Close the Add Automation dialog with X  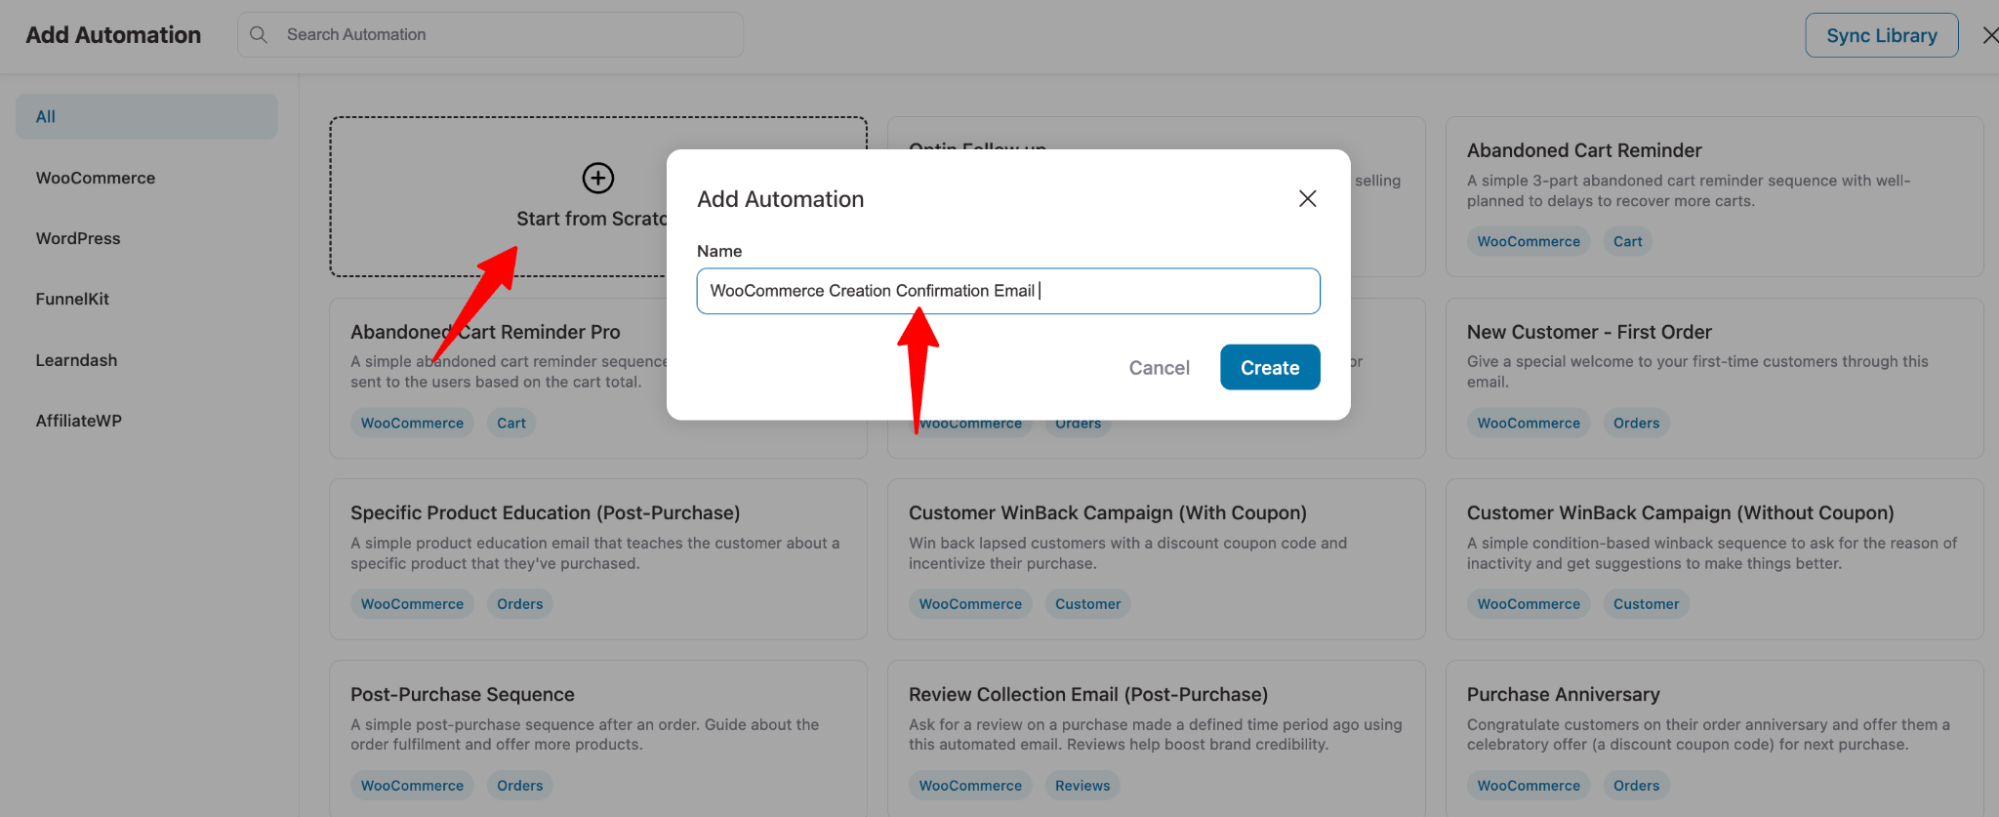[1307, 199]
